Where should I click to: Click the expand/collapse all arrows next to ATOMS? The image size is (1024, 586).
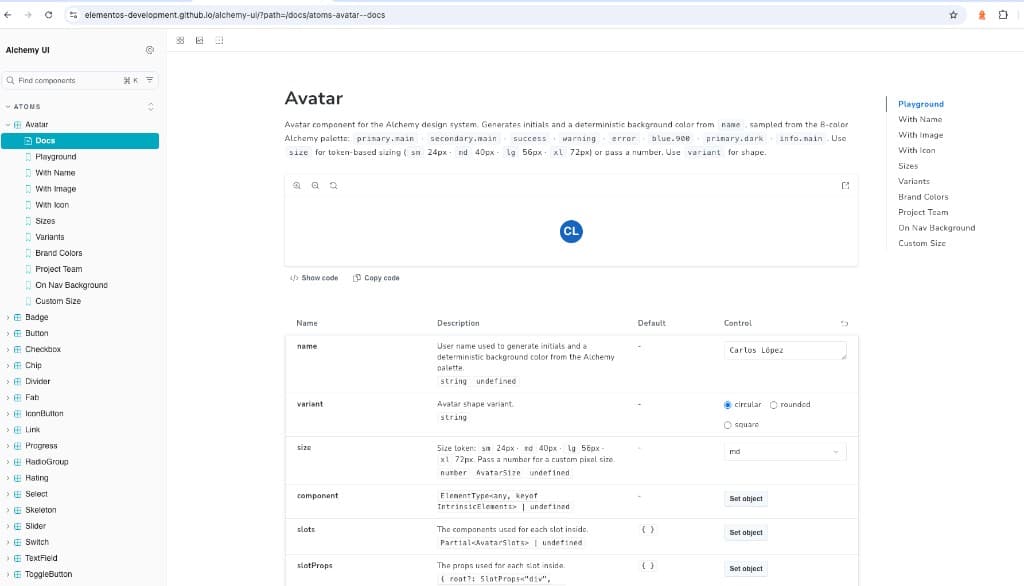coord(151,106)
